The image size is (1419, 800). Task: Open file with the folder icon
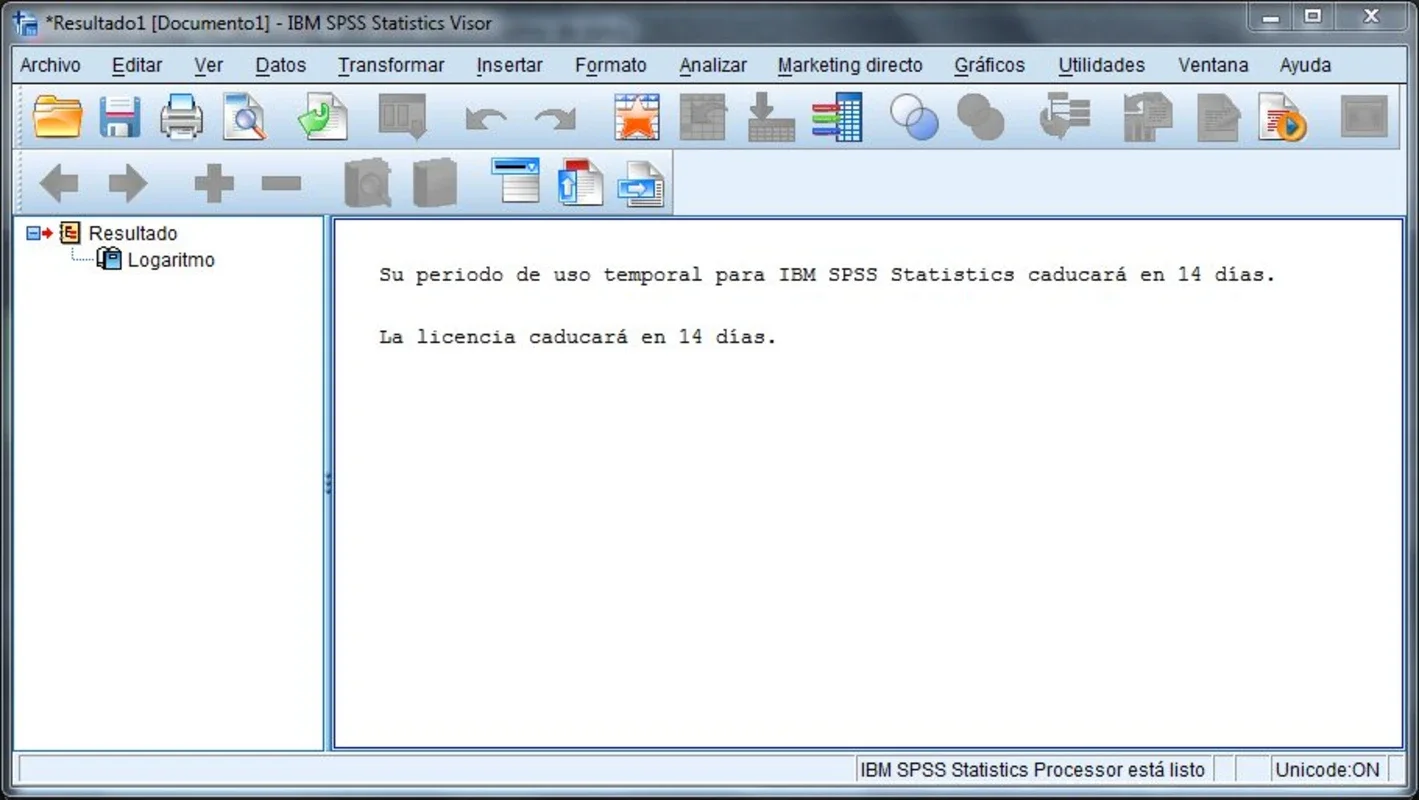tap(57, 117)
